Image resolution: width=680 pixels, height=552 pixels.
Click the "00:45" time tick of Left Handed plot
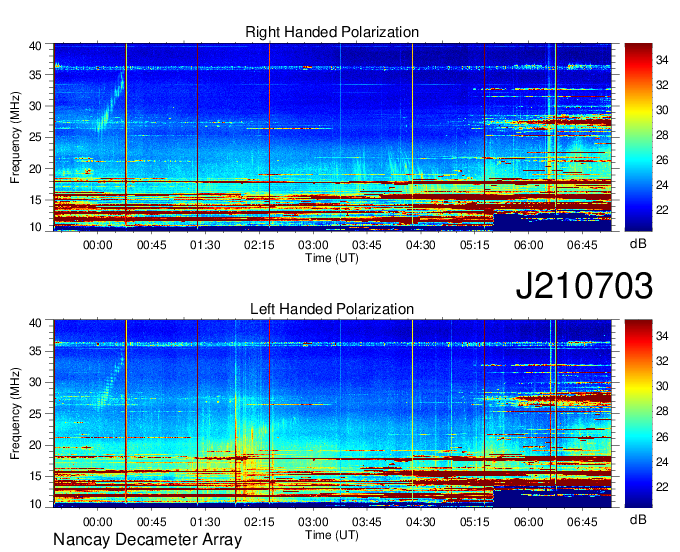click(x=152, y=522)
